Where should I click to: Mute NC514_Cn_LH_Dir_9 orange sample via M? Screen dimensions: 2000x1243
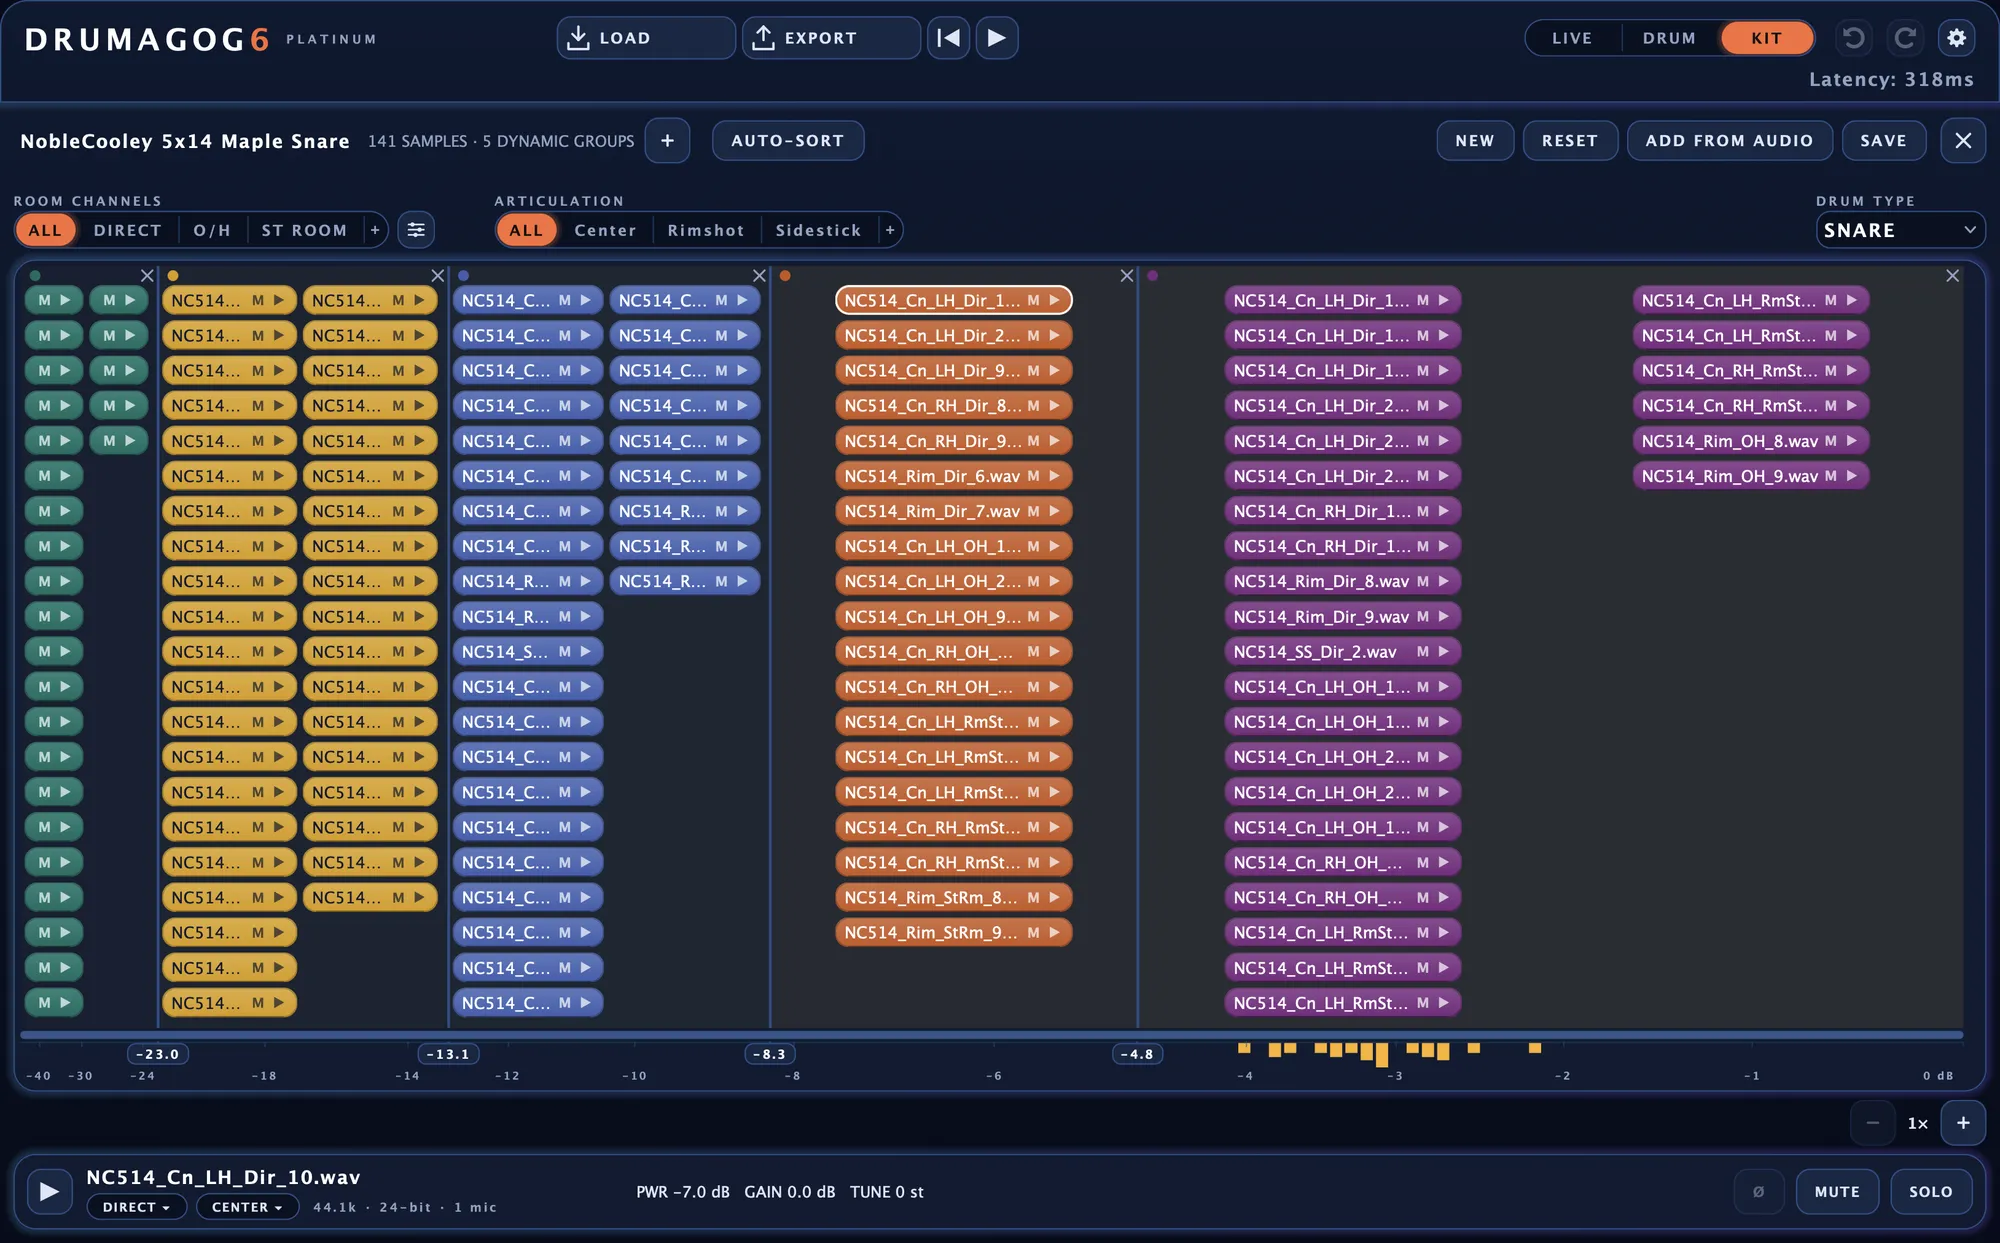pos(1033,371)
